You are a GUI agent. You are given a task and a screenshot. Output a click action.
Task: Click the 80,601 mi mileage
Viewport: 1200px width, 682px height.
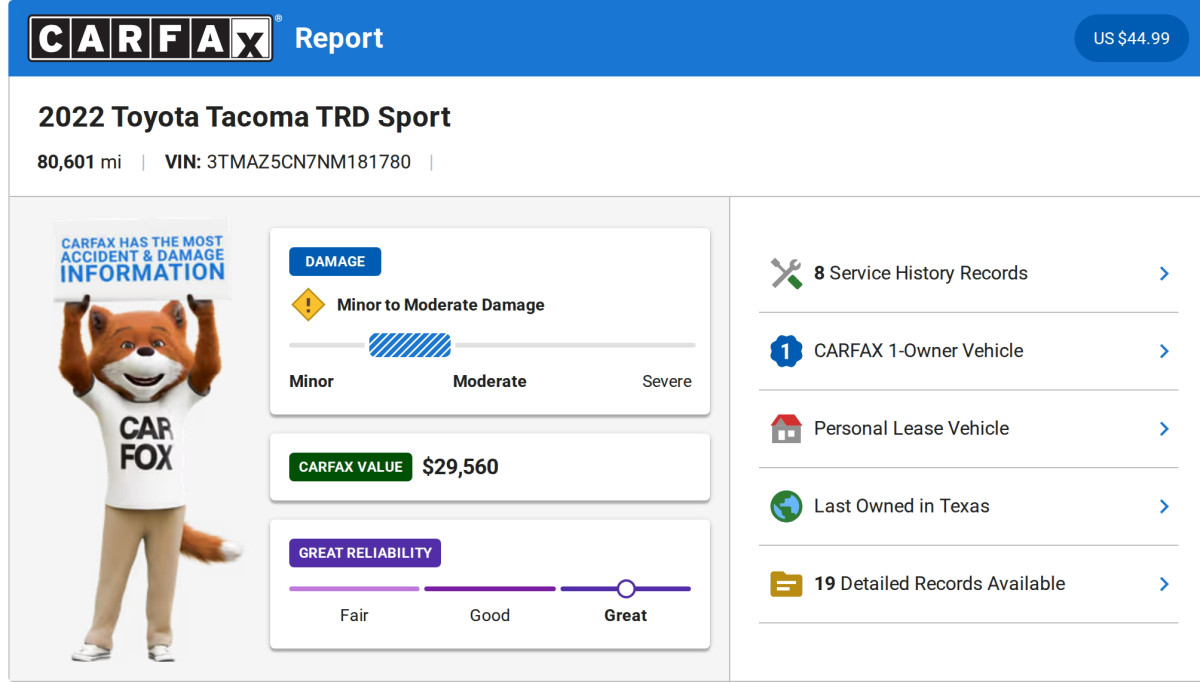coord(79,162)
